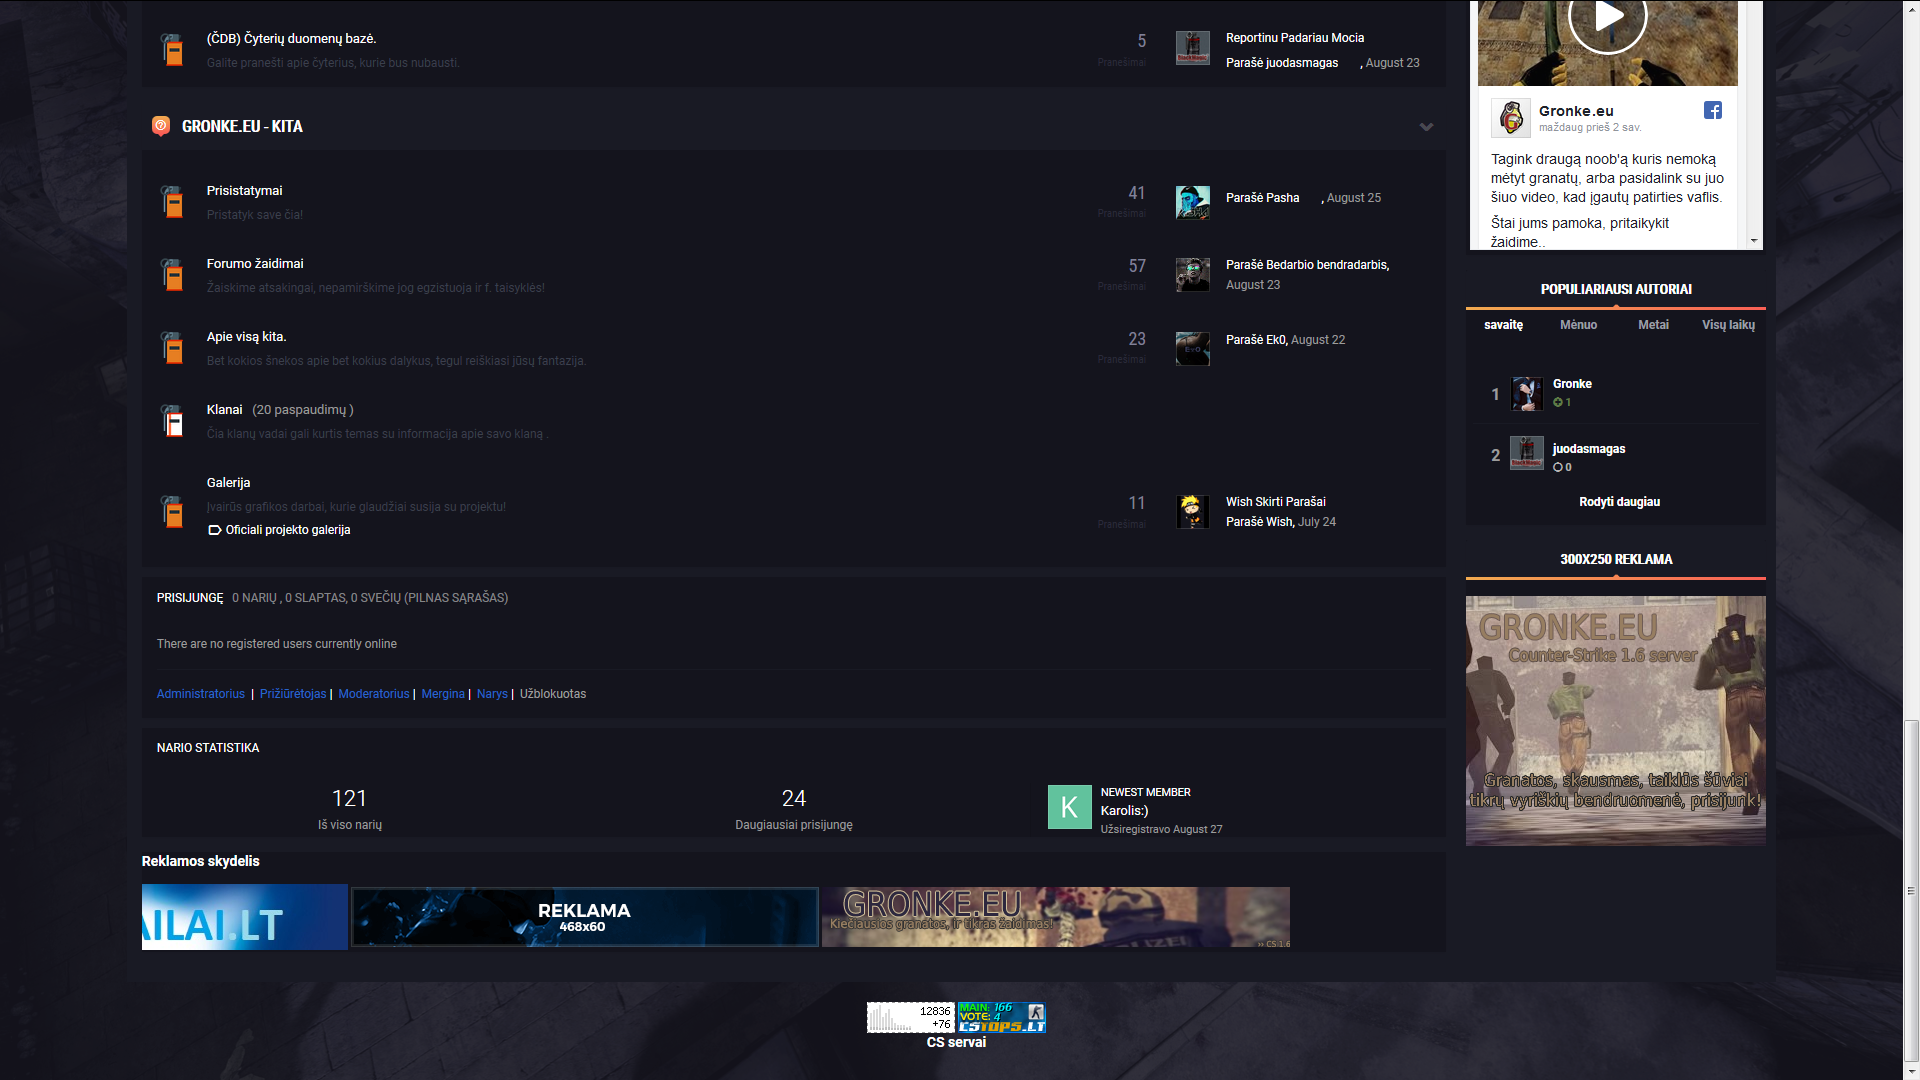Image resolution: width=1920 pixels, height=1080 pixels.
Task: Click the Gronke.eu page logo in Facebook widget
Action: 1511,118
